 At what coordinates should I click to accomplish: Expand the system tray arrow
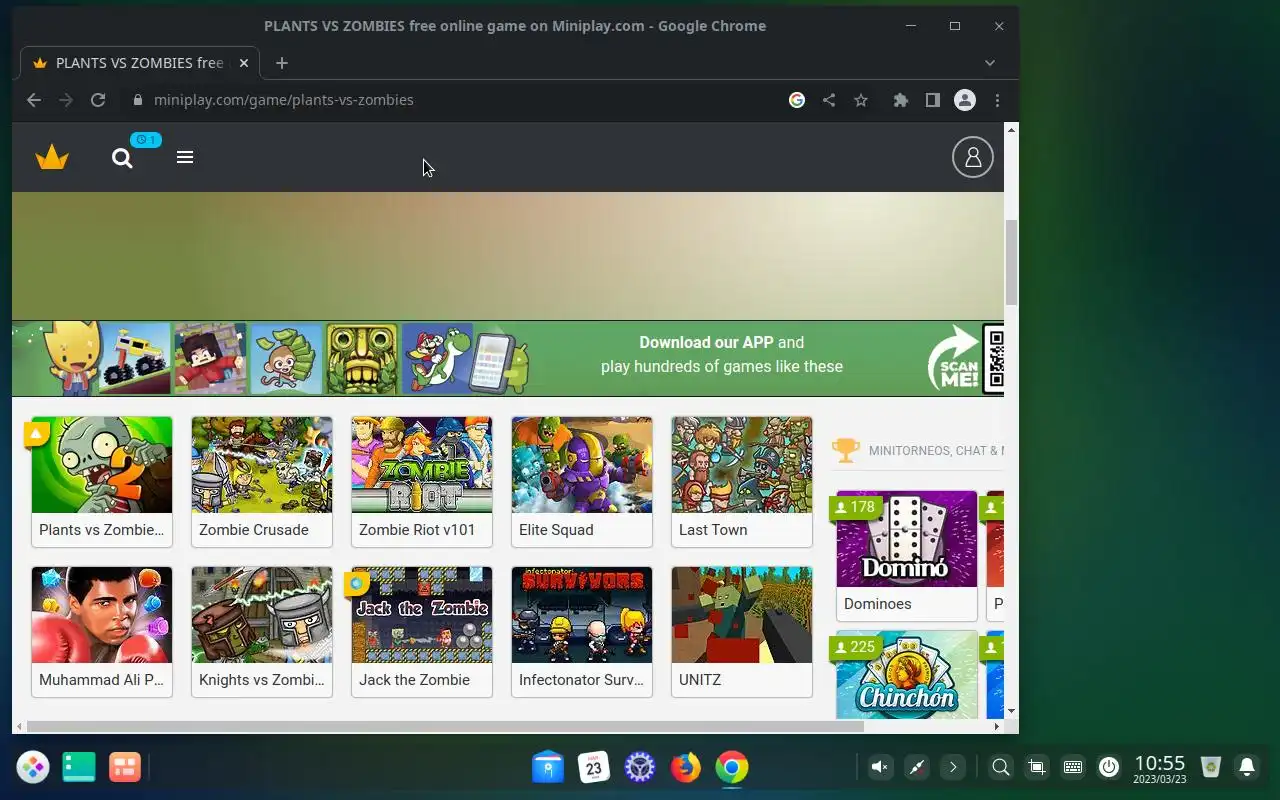[953, 767]
